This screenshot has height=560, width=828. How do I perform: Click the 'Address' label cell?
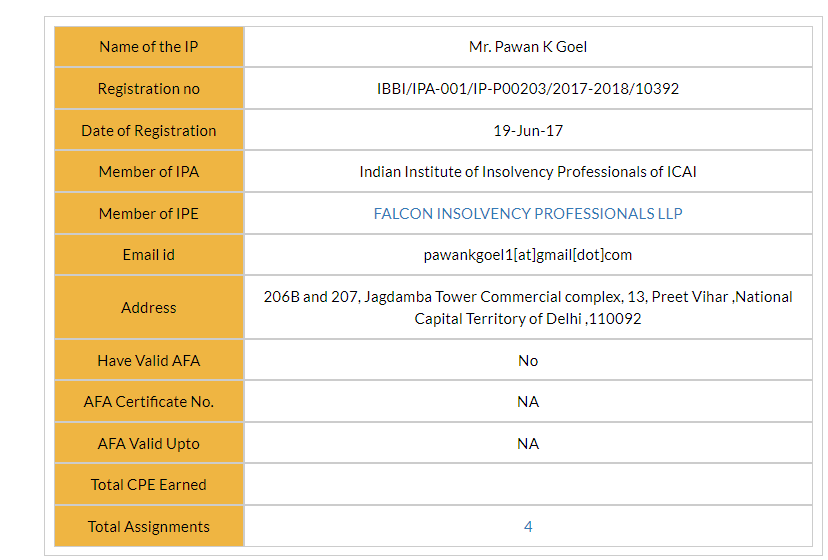149,307
